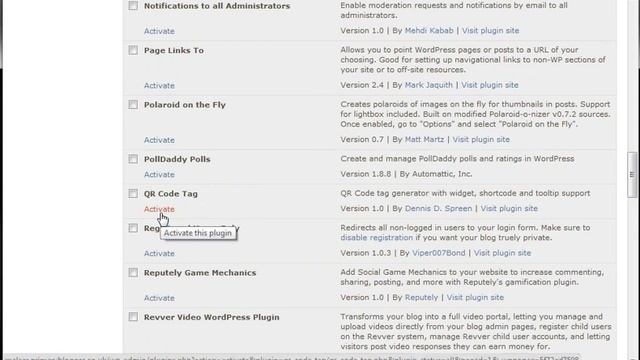Tick the QR Code Tag checkbox
Screen dimensions: 640x360
click(x=133, y=193)
